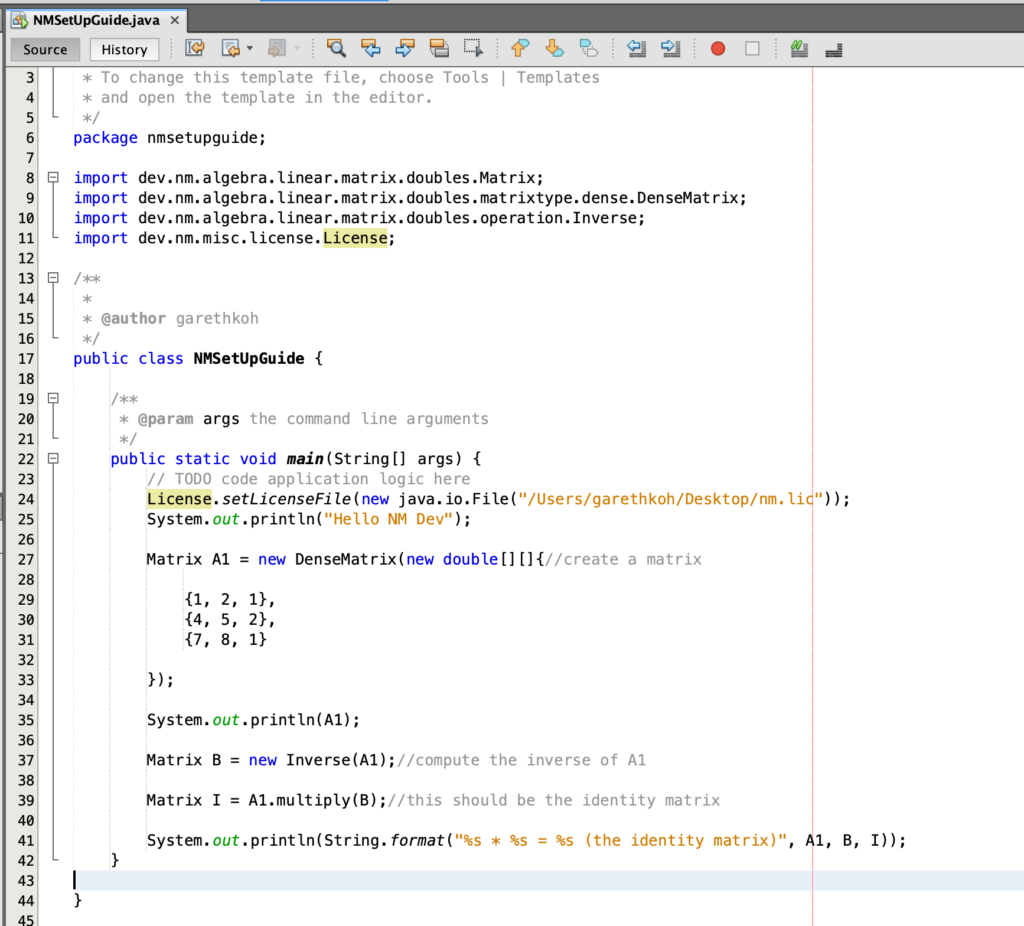The height and width of the screenshot is (926, 1024).
Task: Select the Find Selection magnifier icon
Action: 336,48
